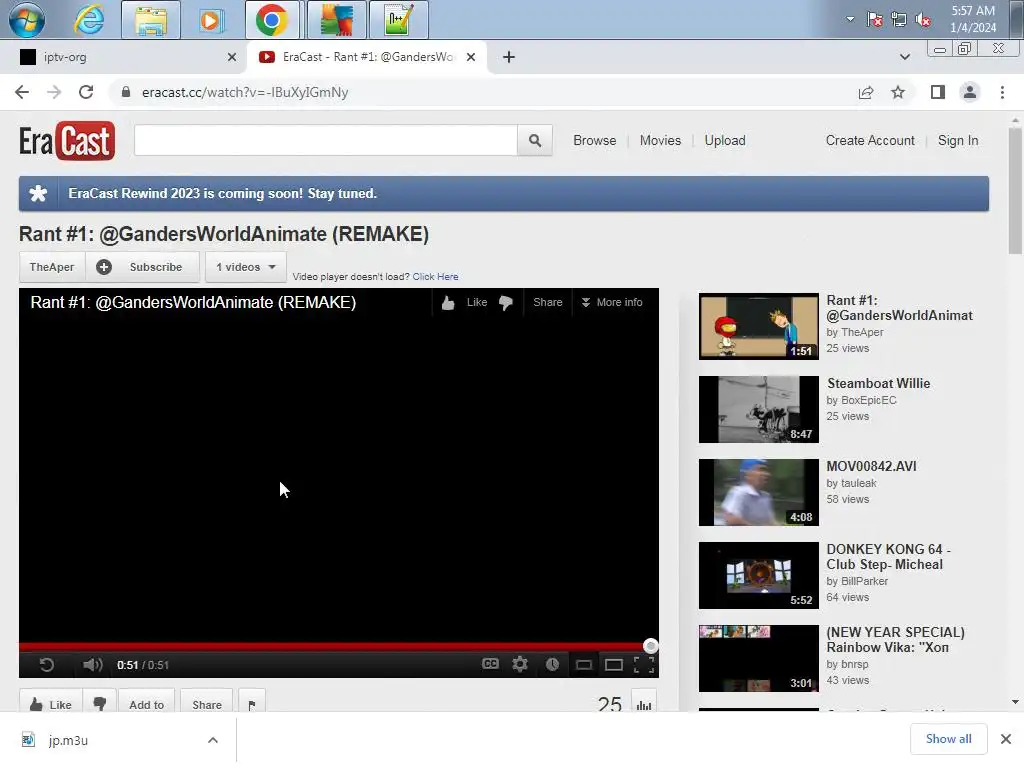The image size is (1024, 768).
Task: Click the thumbs-down icon in player overlay
Action: click(505, 302)
